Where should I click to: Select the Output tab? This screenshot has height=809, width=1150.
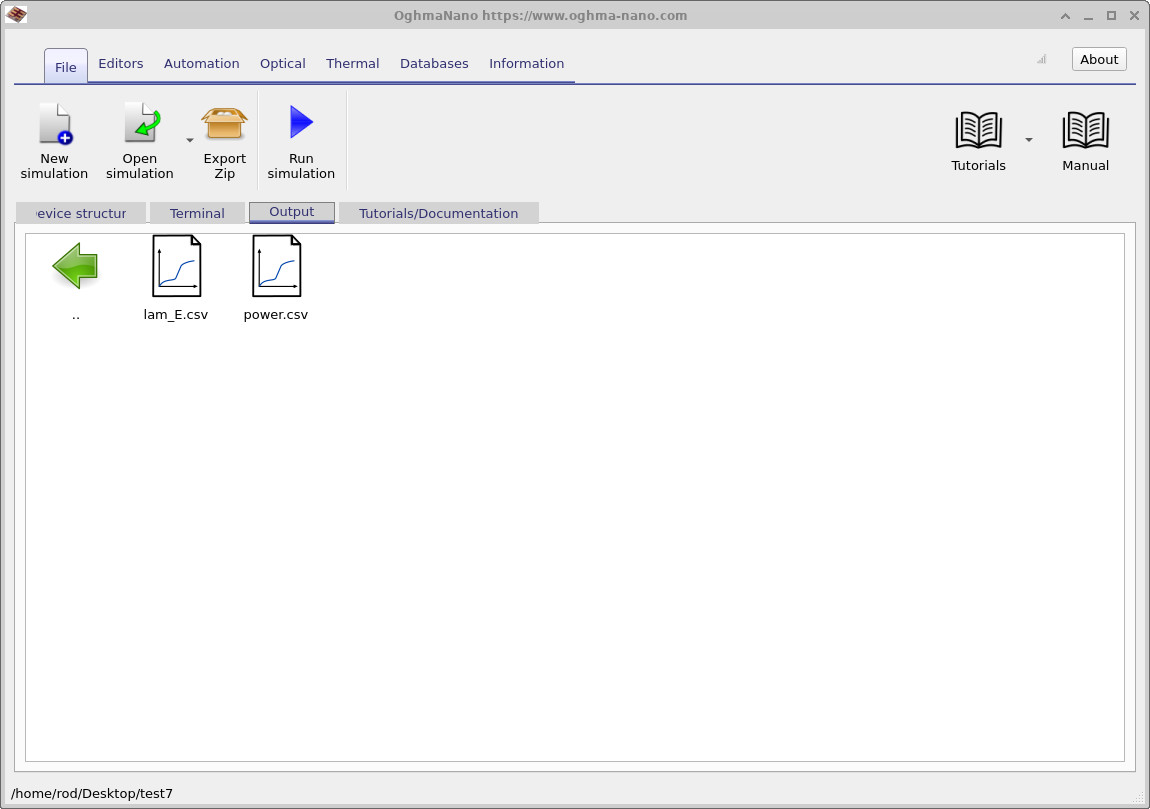292,212
